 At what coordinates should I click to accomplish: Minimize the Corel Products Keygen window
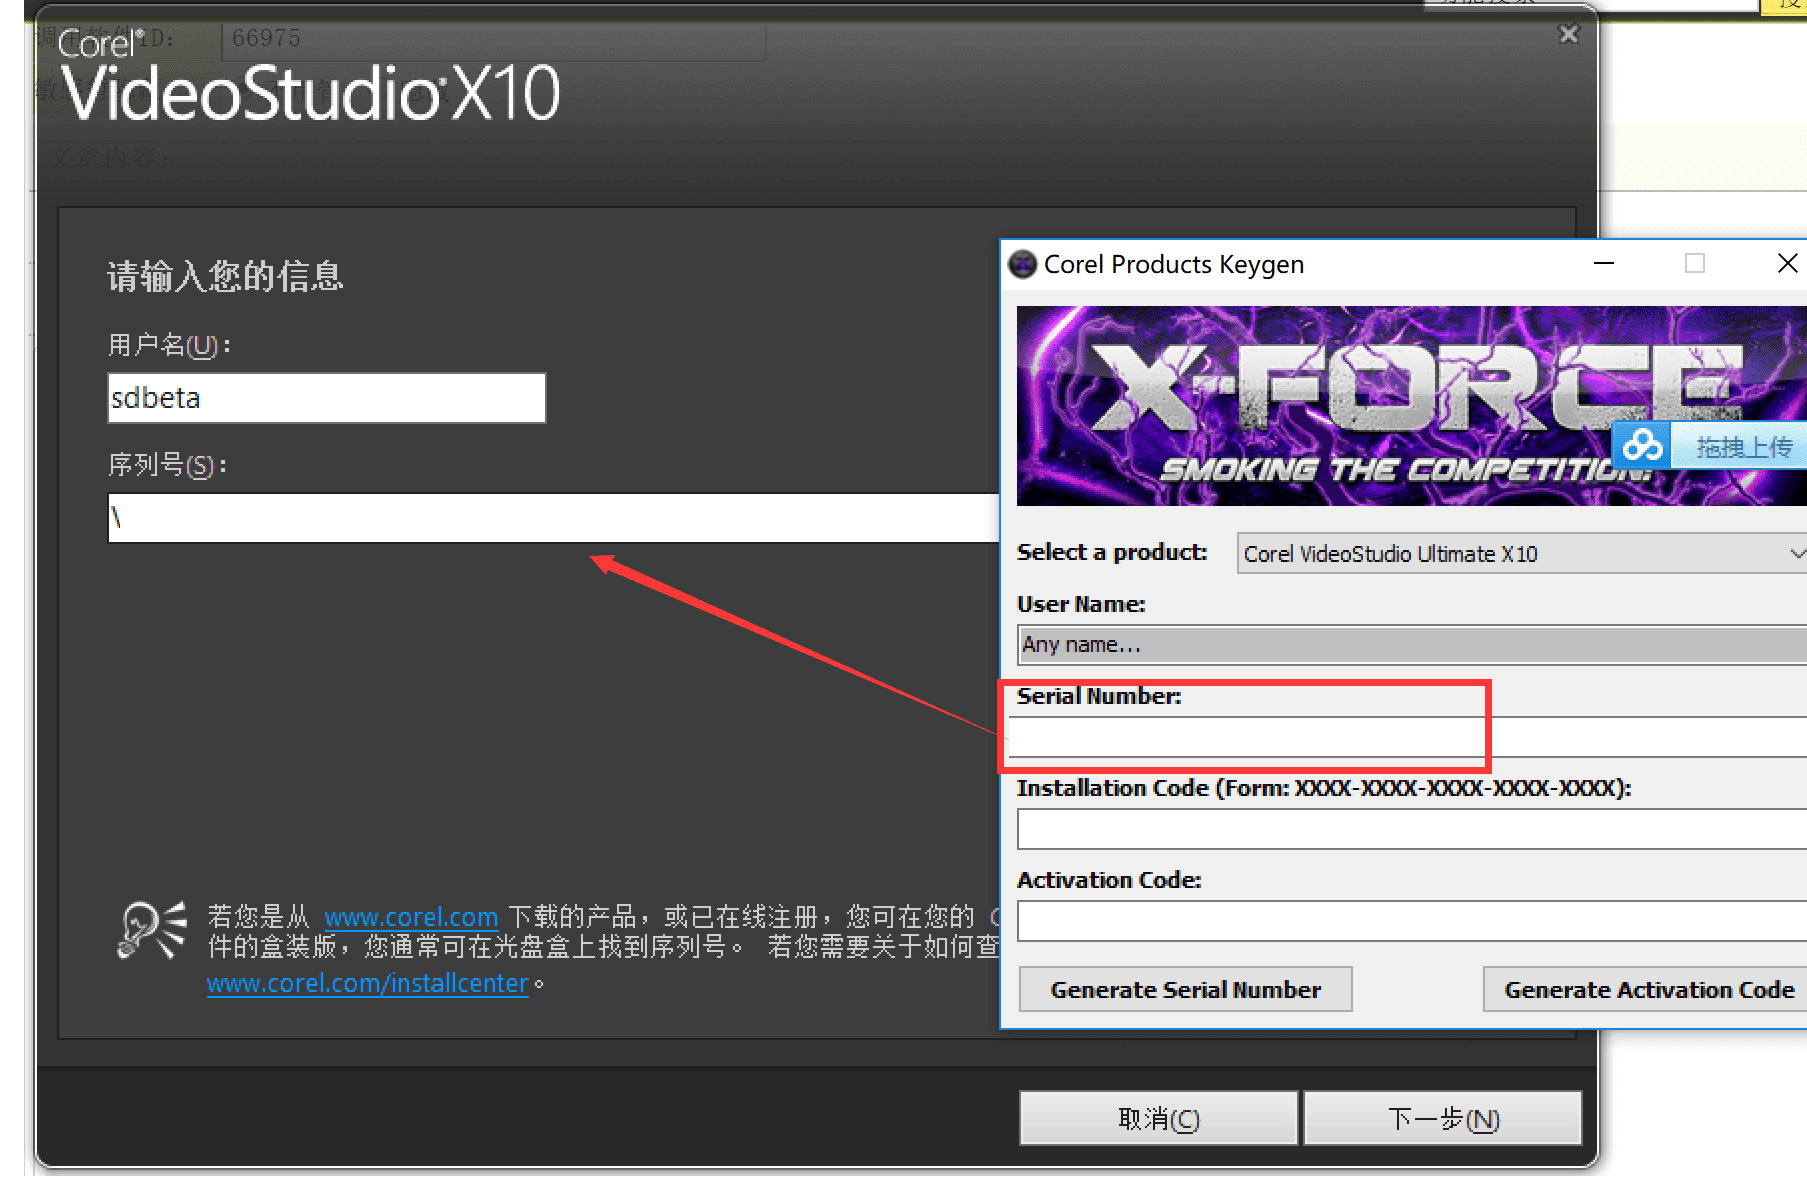pos(1604,263)
